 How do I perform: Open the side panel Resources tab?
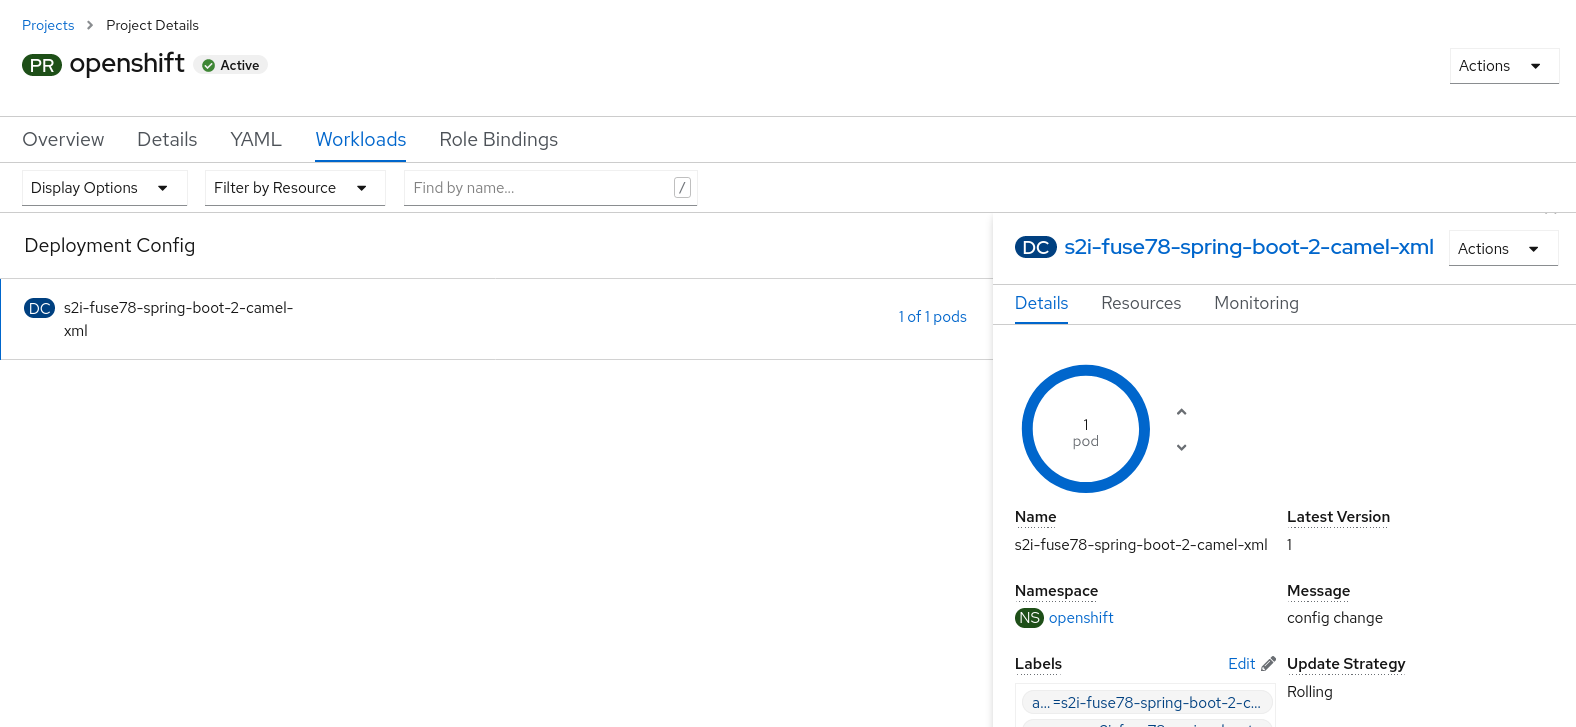point(1141,303)
